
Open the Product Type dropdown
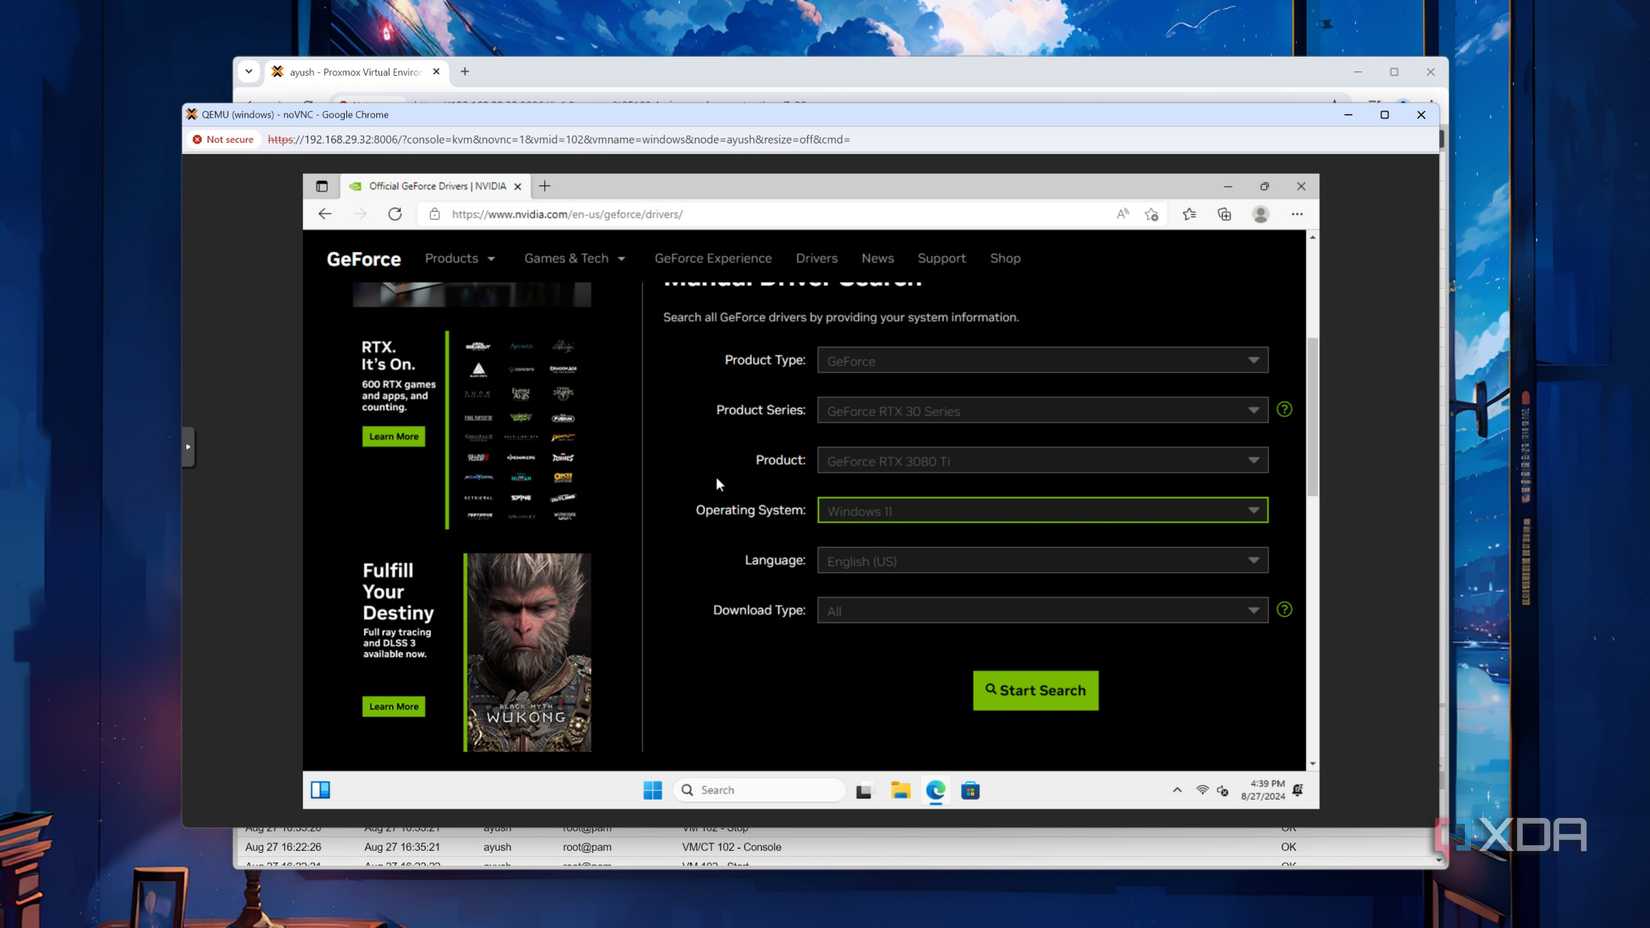coord(1043,360)
